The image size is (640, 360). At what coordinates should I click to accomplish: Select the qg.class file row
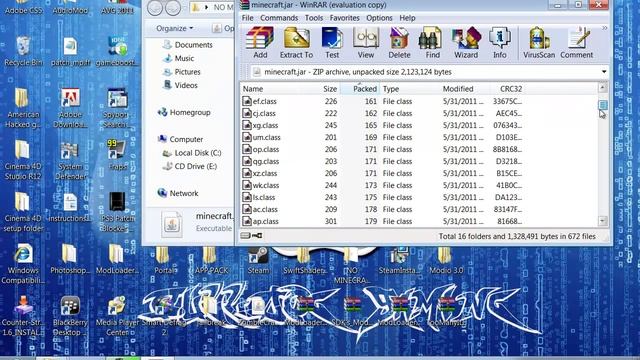tap(382, 161)
